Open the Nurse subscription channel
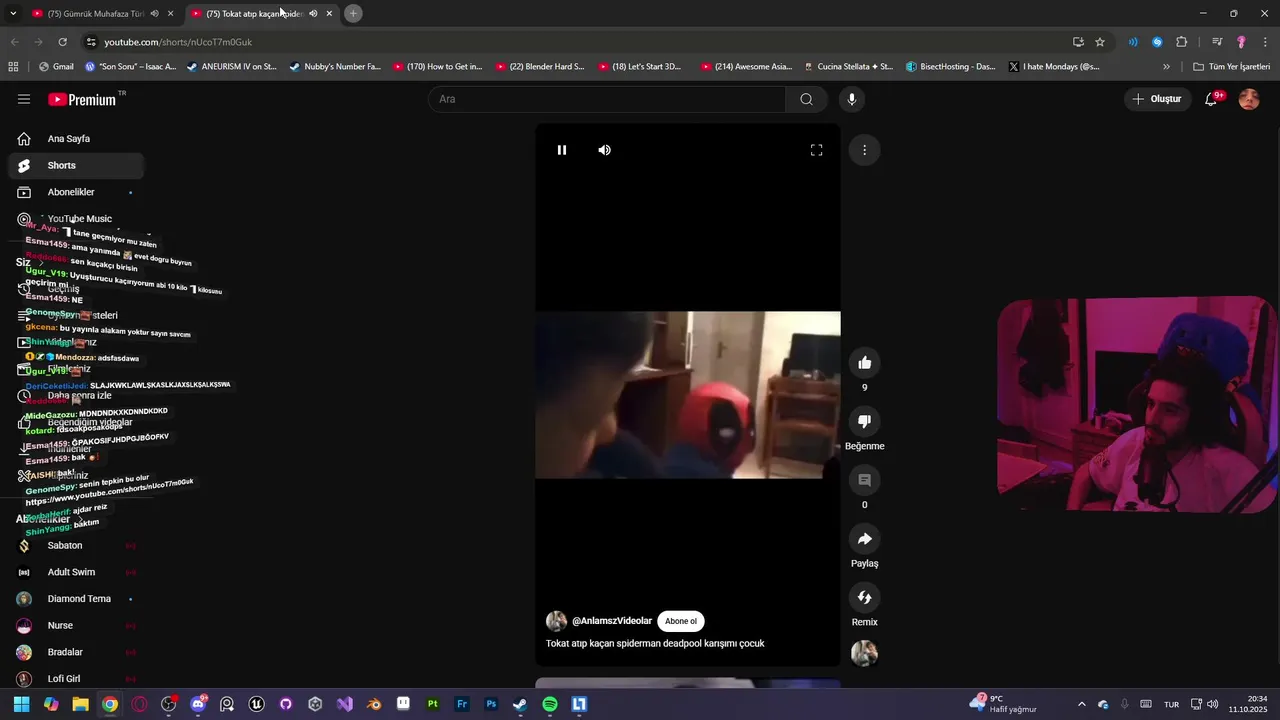 (76, 626)
